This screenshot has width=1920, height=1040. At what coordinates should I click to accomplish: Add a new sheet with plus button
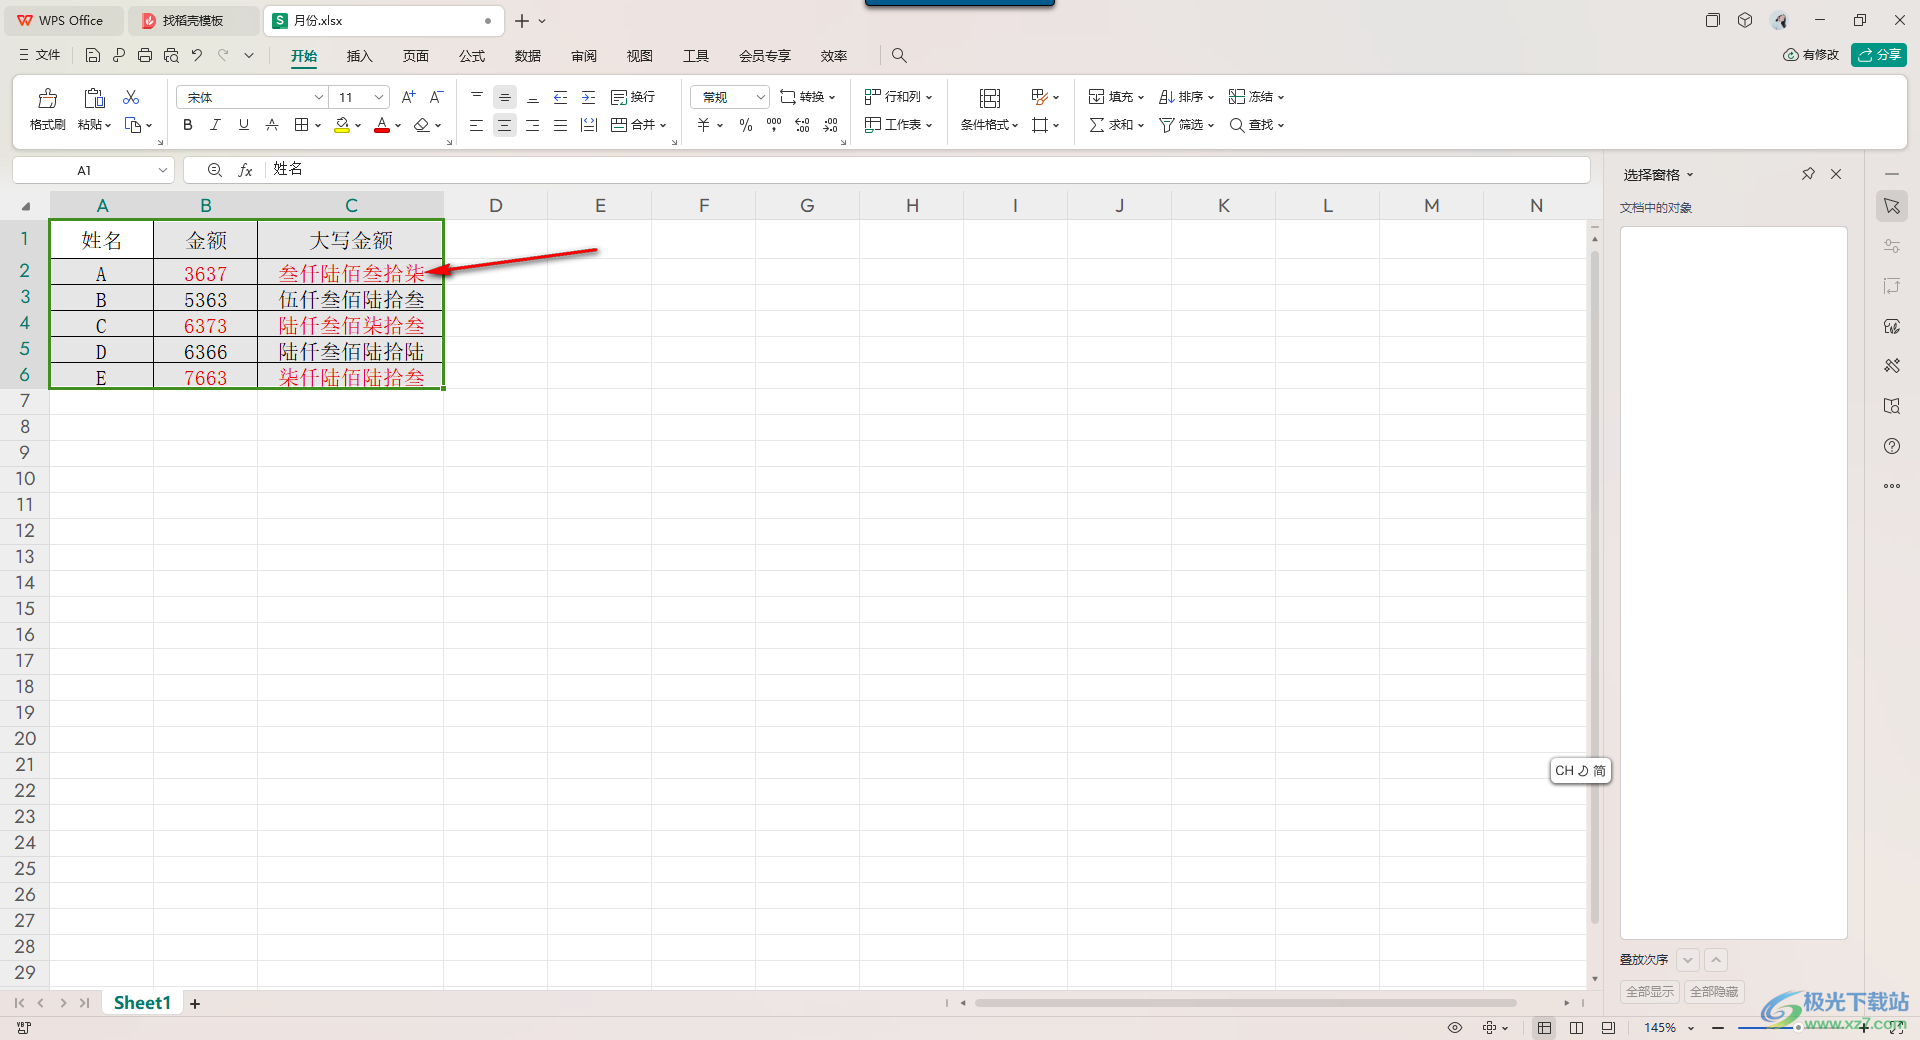pos(195,1003)
